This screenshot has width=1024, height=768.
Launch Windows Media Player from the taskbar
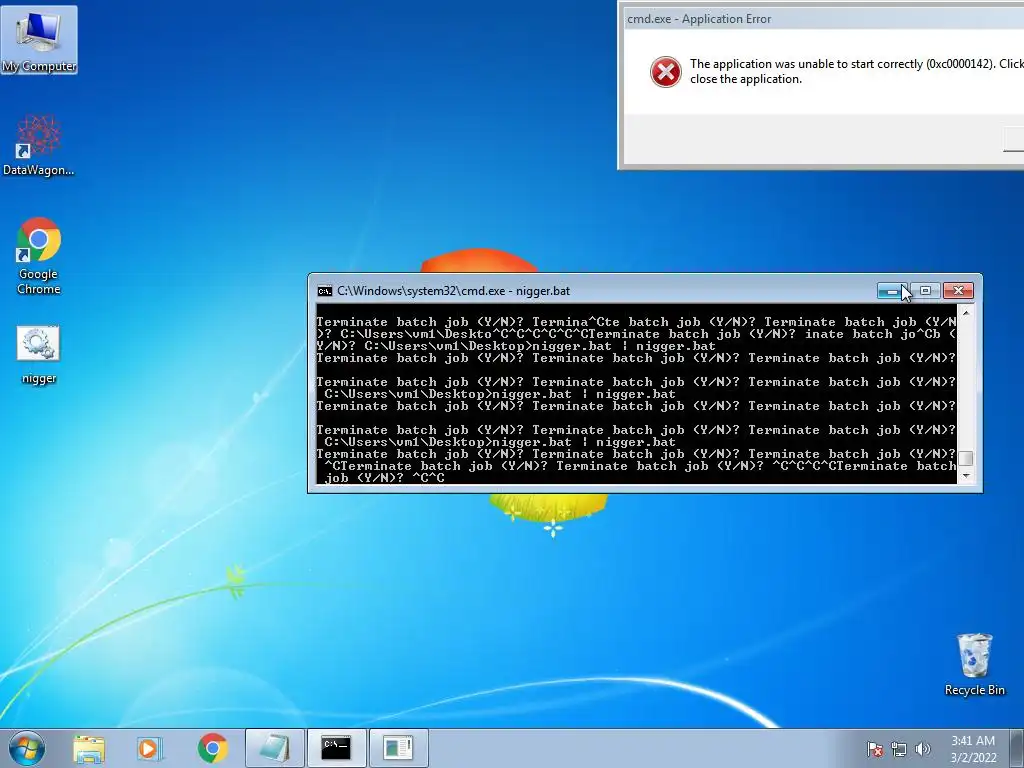click(x=150, y=748)
